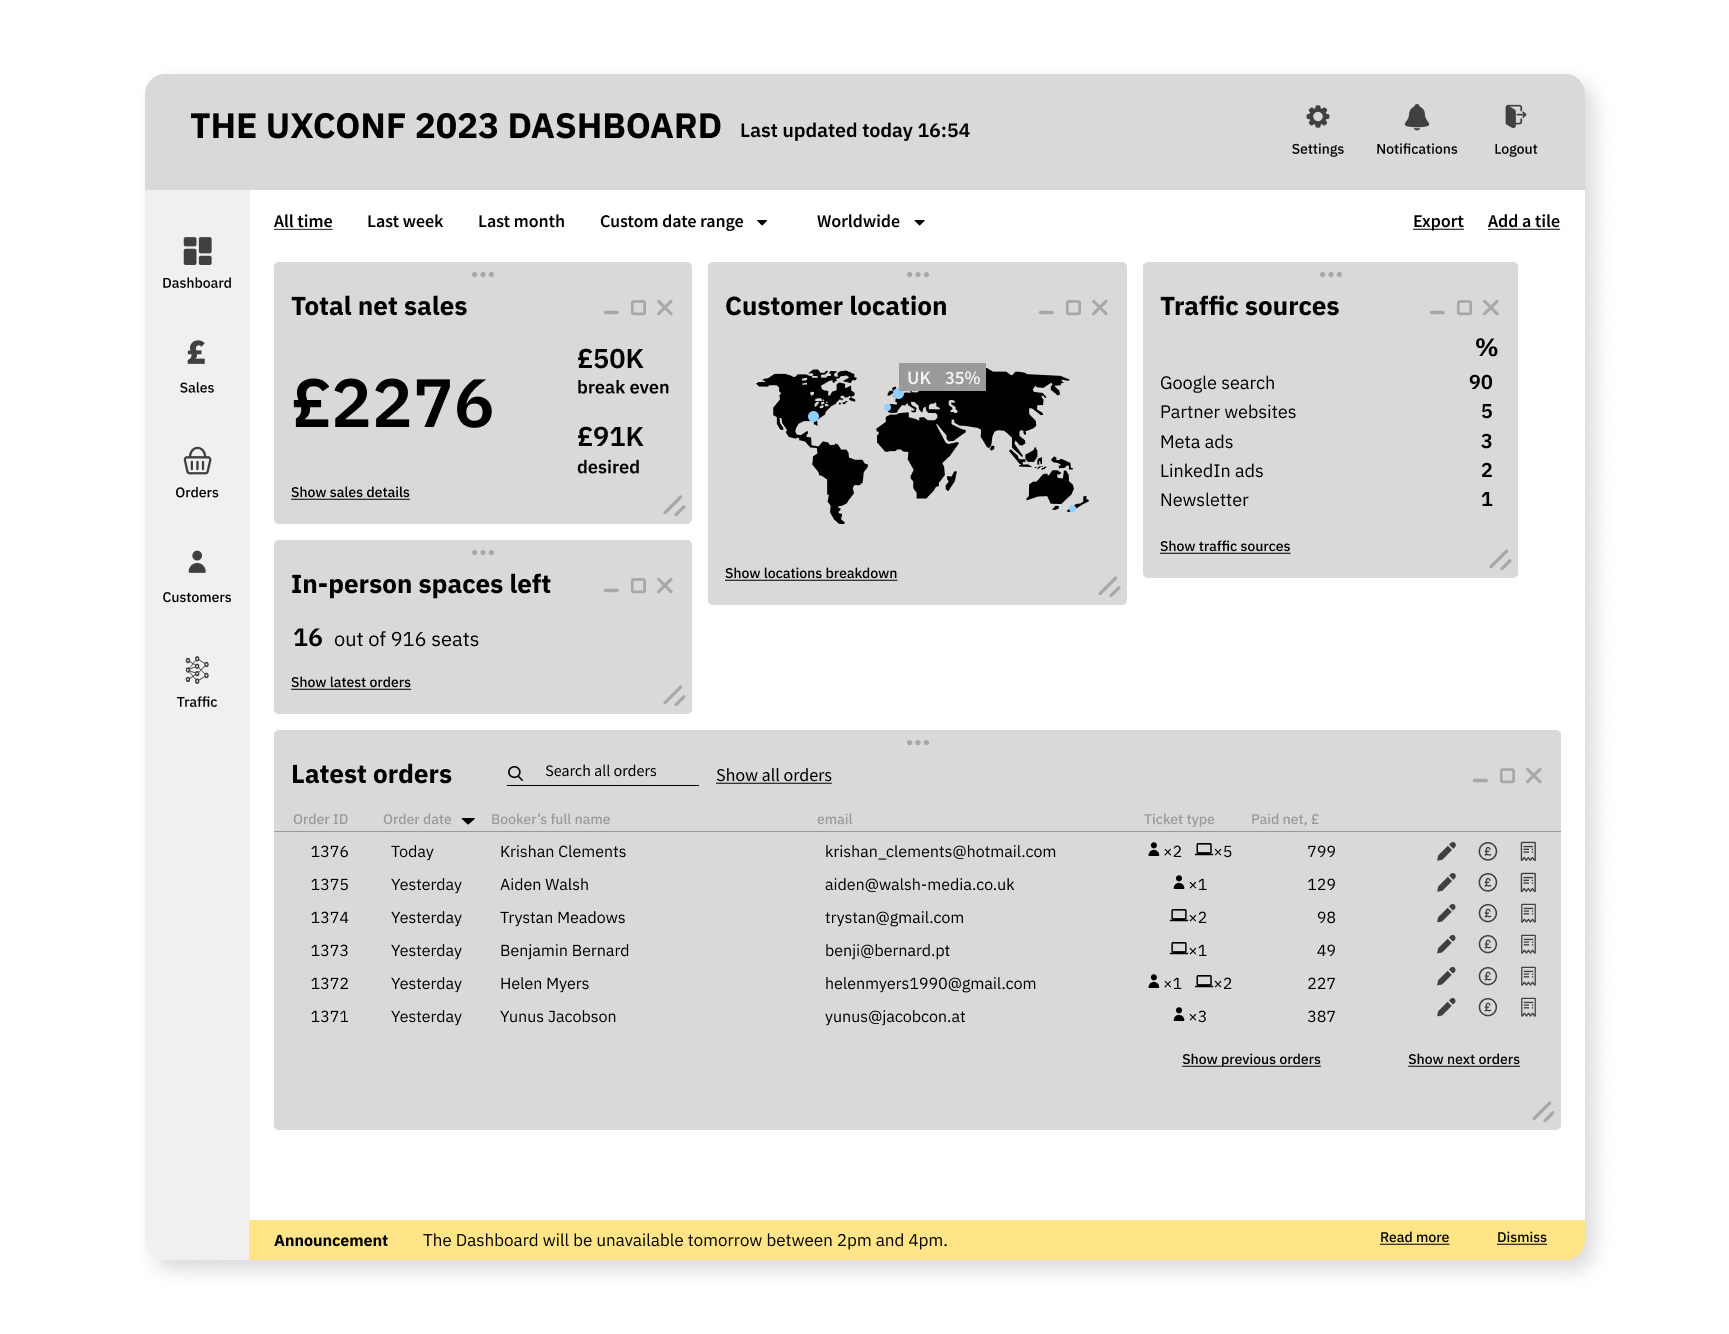Screen dimensions: 1729x1334
Task: Click the world map in Customer location
Action: click(x=921, y=445)
